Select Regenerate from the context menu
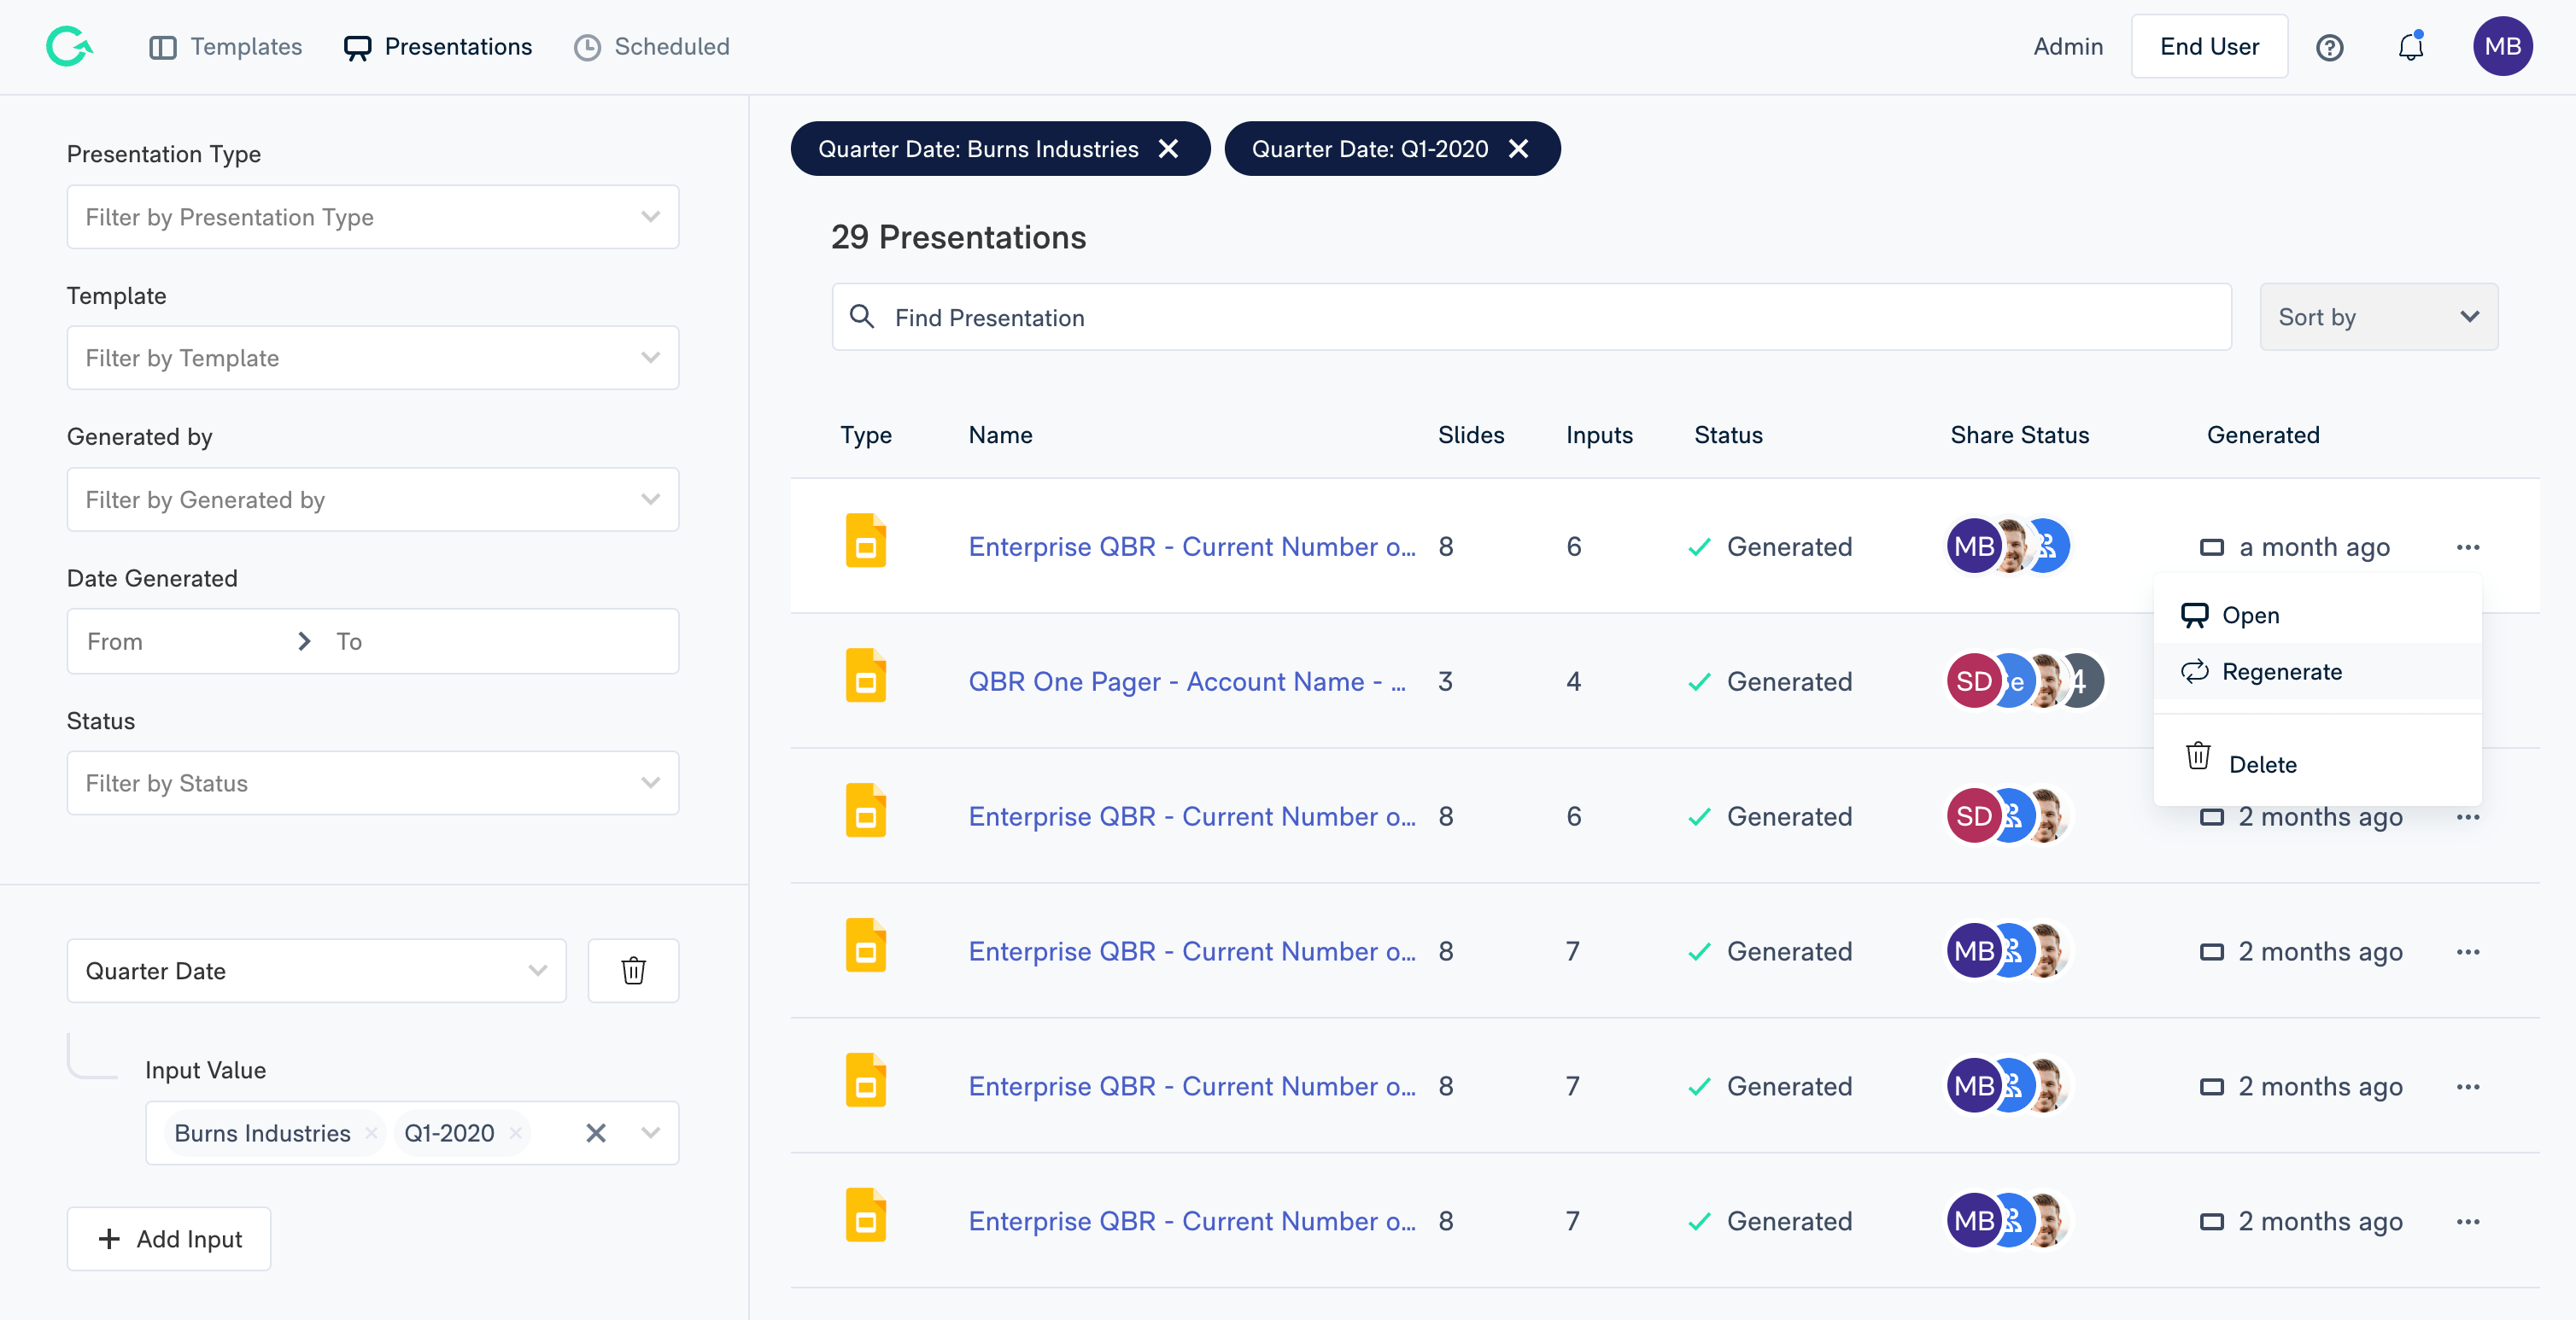 pyautogui.click(x=2281, y=671)
